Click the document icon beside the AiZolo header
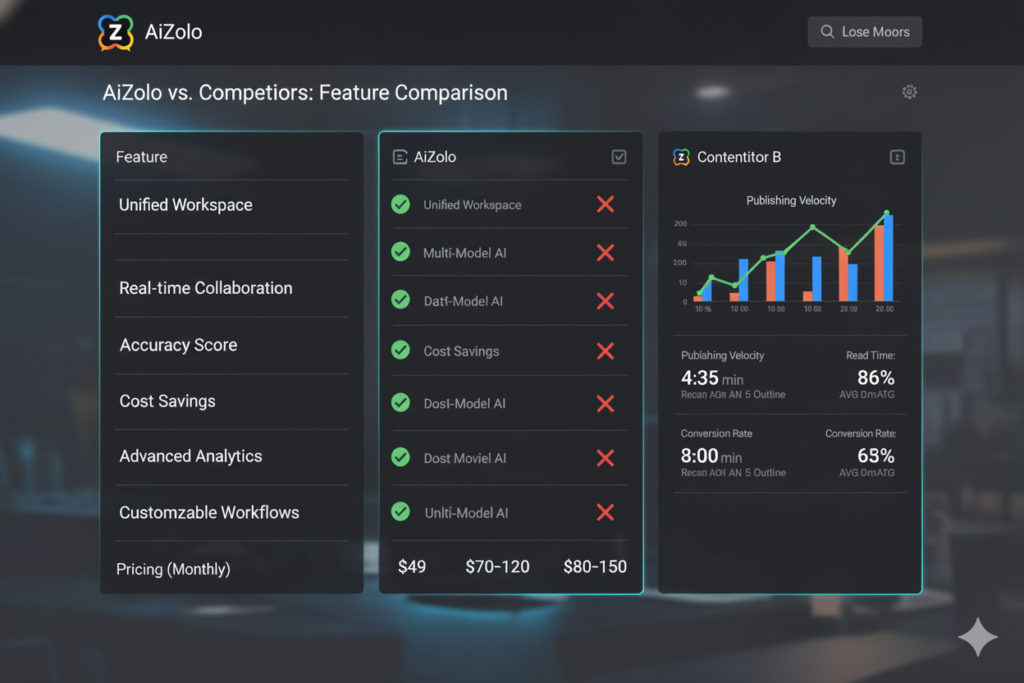Image resolution: width=1024 pixels, height=683 pixels. point(400,156)
